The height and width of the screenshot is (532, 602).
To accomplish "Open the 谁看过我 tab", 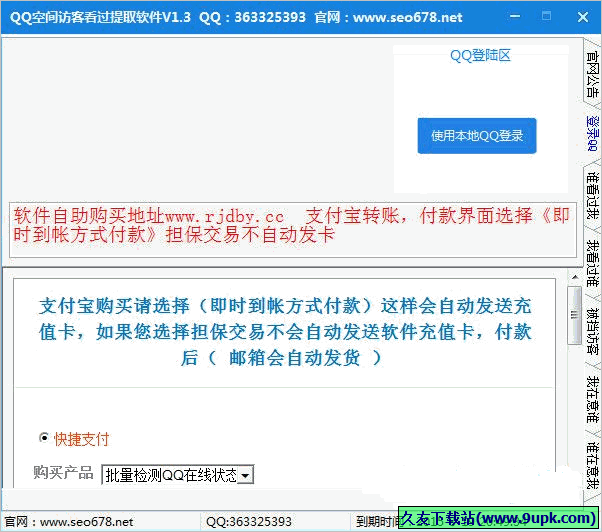I will coord(592,195).
